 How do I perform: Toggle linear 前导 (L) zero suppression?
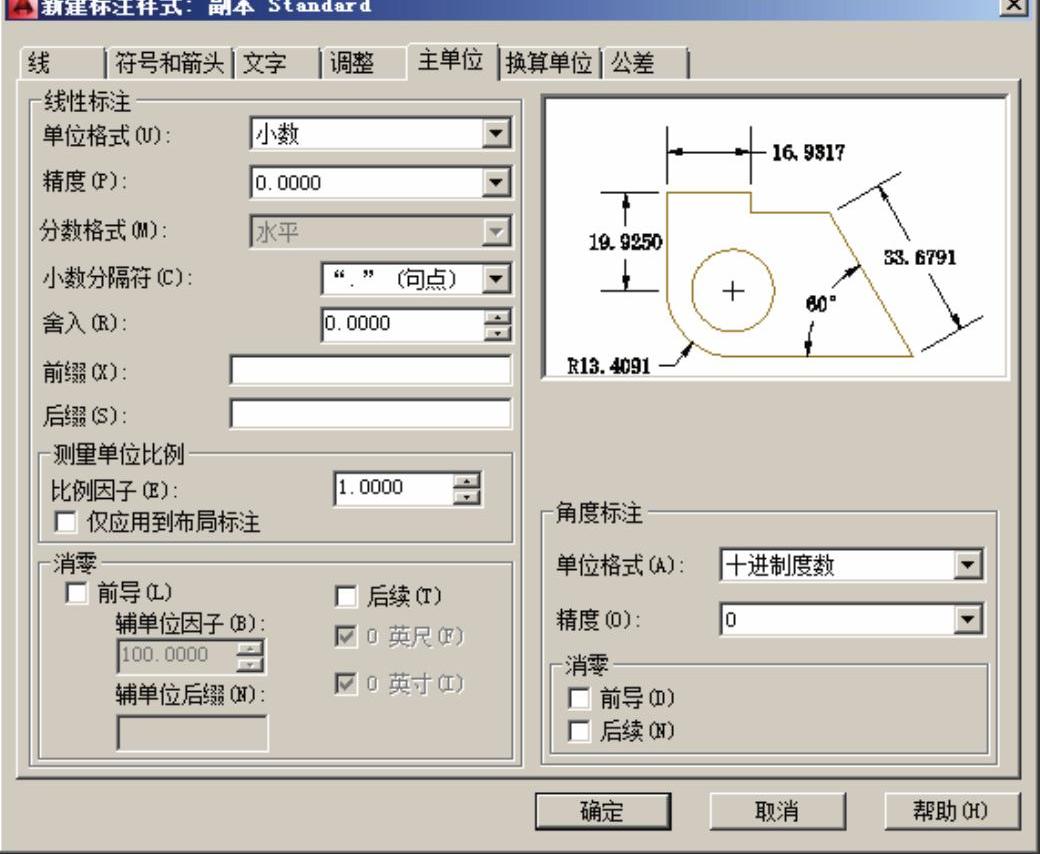76,593
